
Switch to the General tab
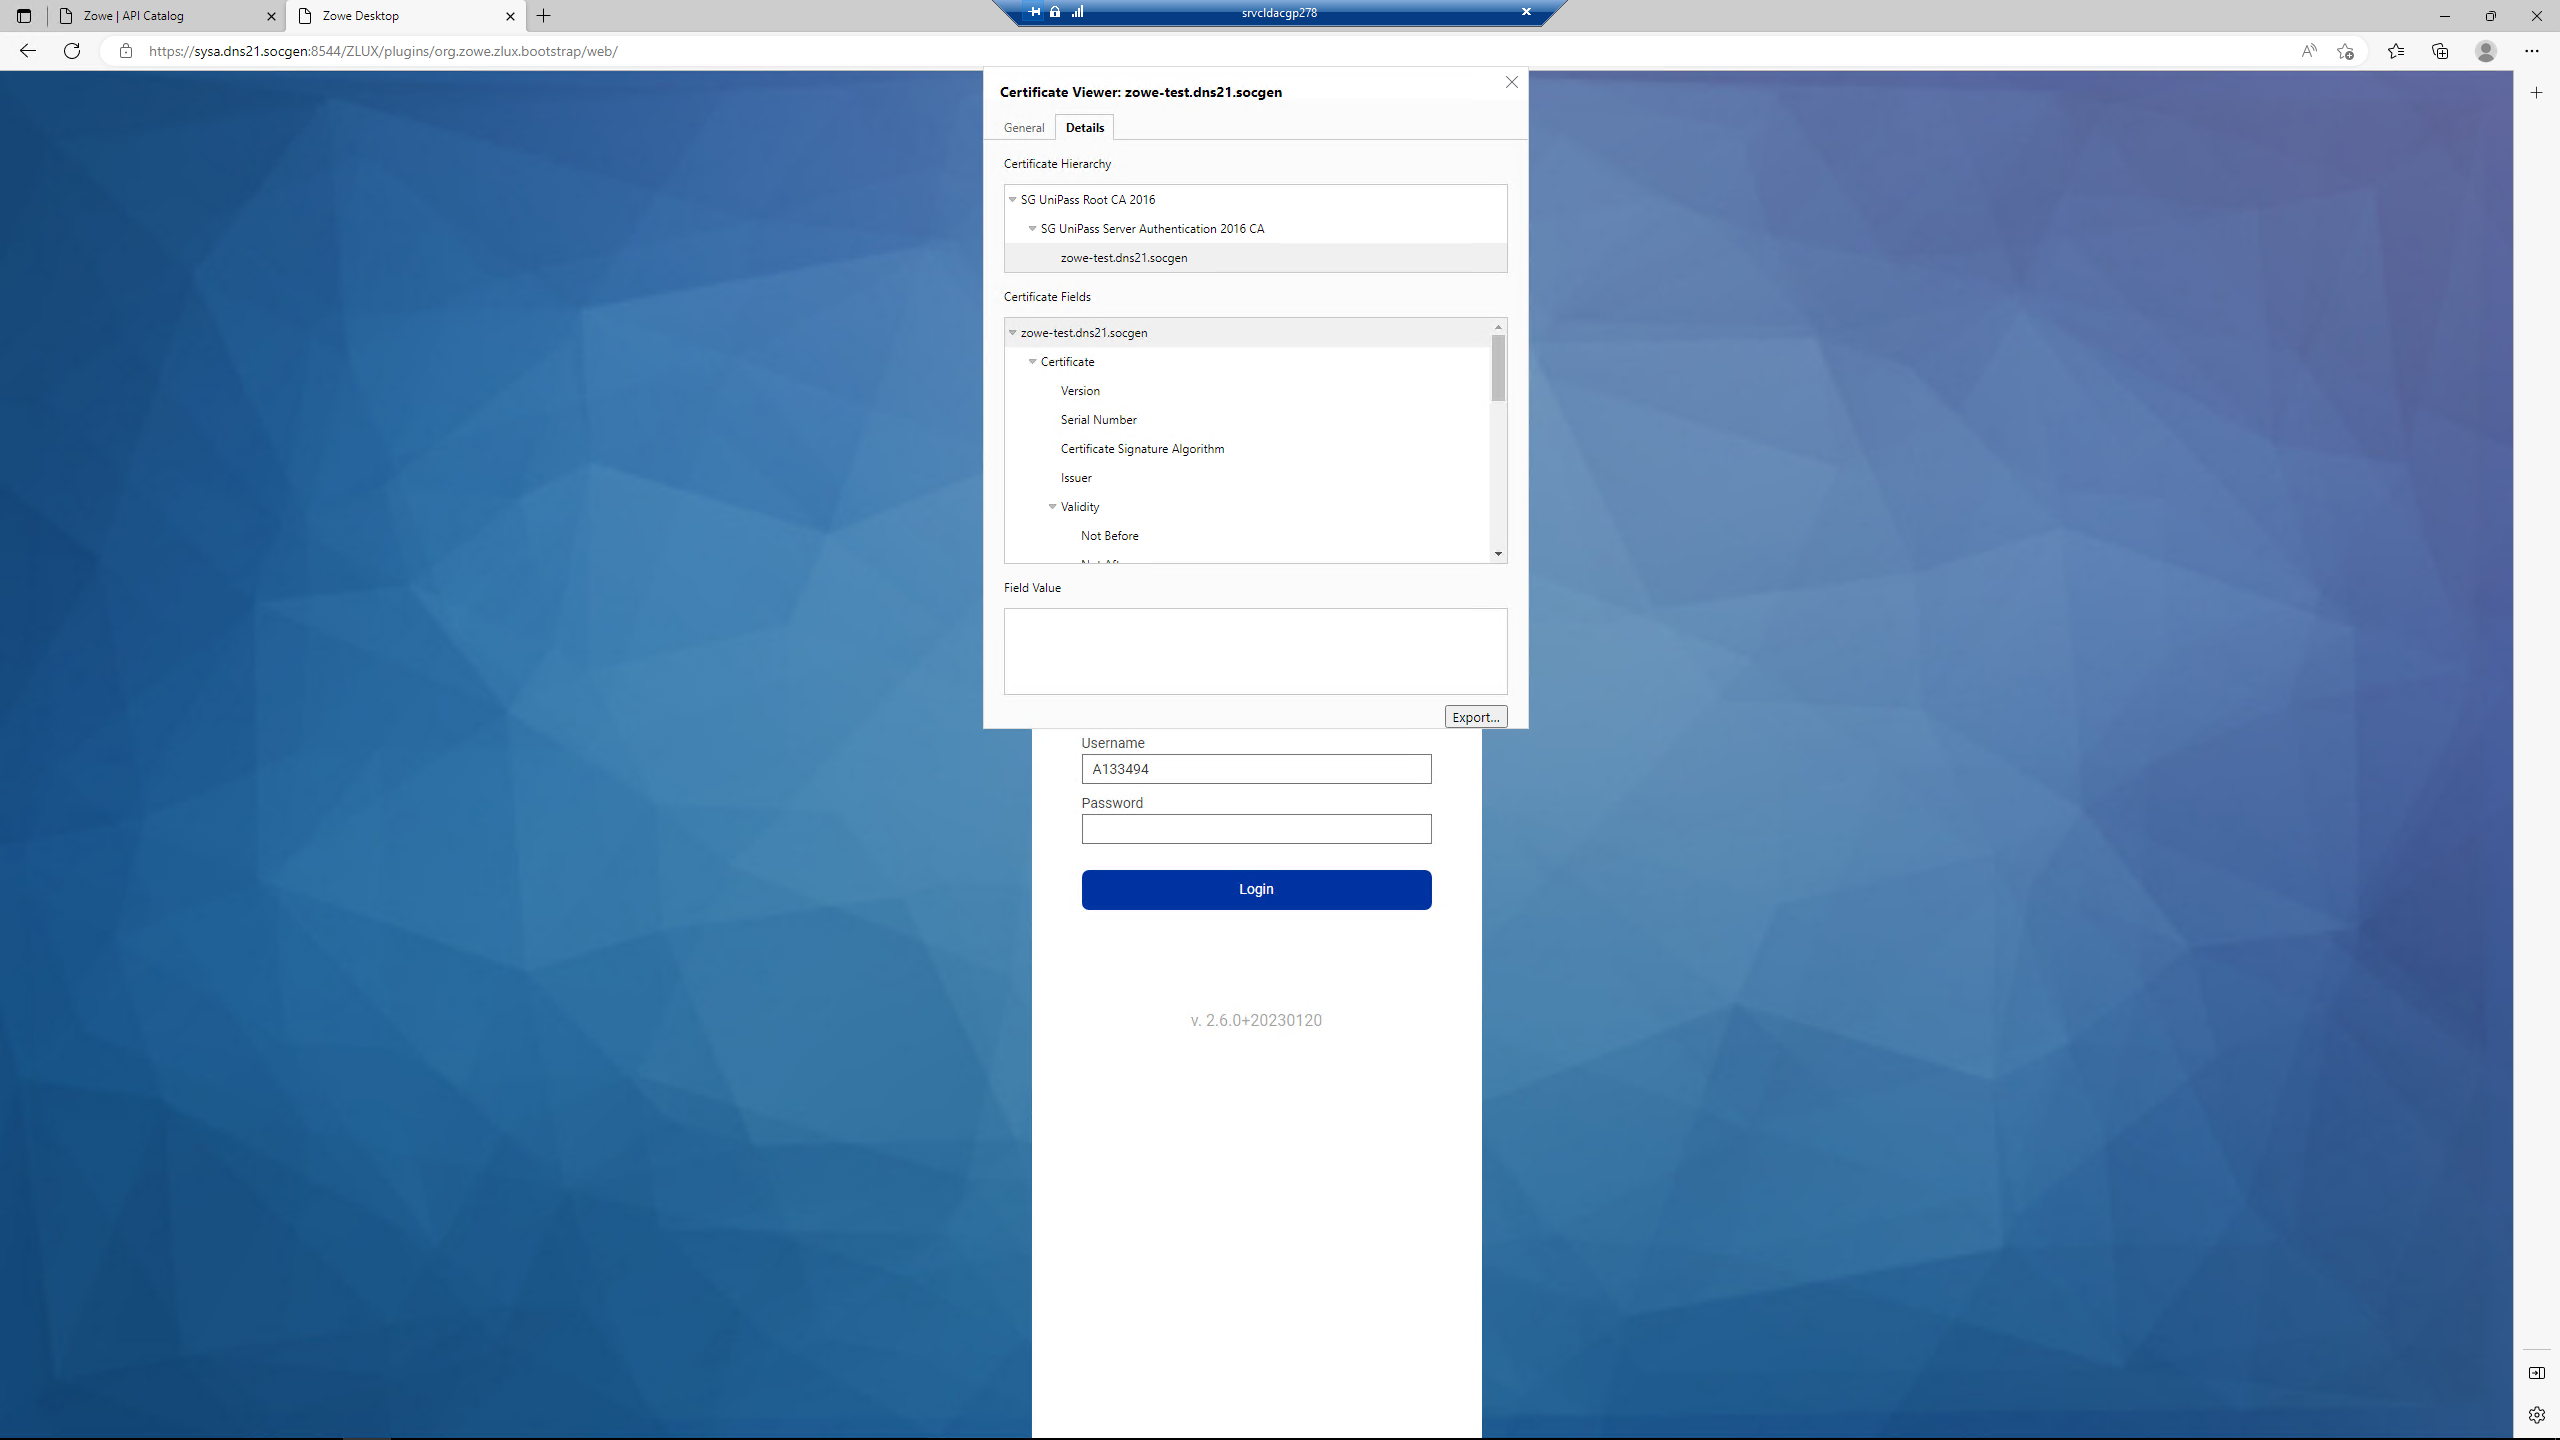click(x=1022, y=127)
